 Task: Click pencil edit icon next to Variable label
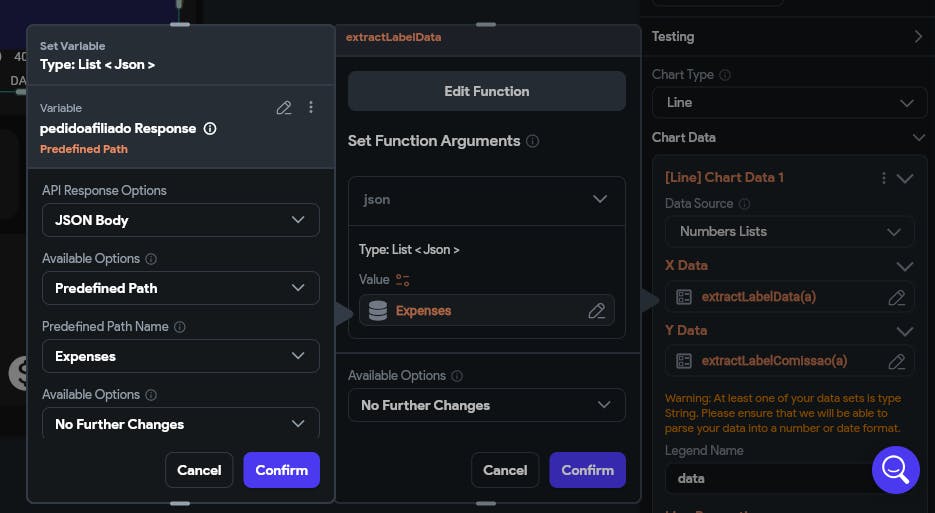tap(284, 107)
